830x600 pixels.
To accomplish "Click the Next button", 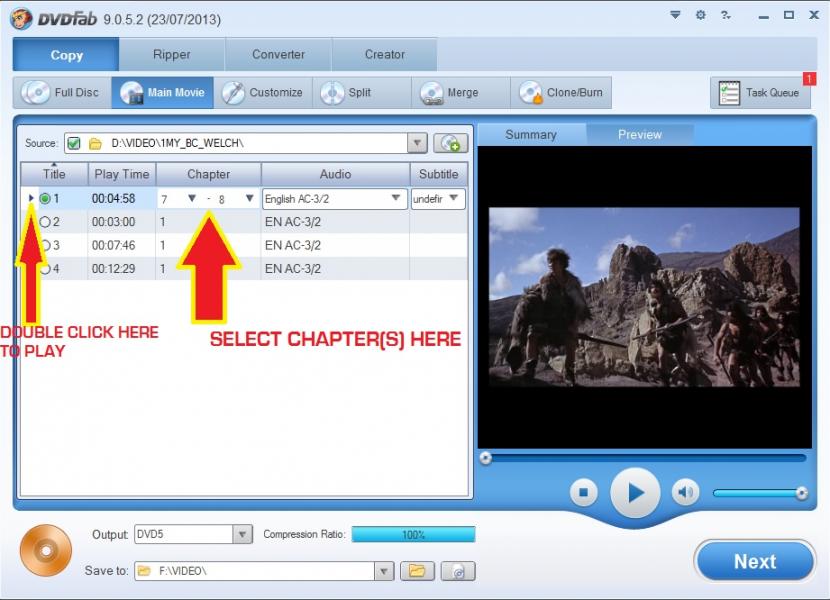I will pyautogui.click(x=755, y=561).
